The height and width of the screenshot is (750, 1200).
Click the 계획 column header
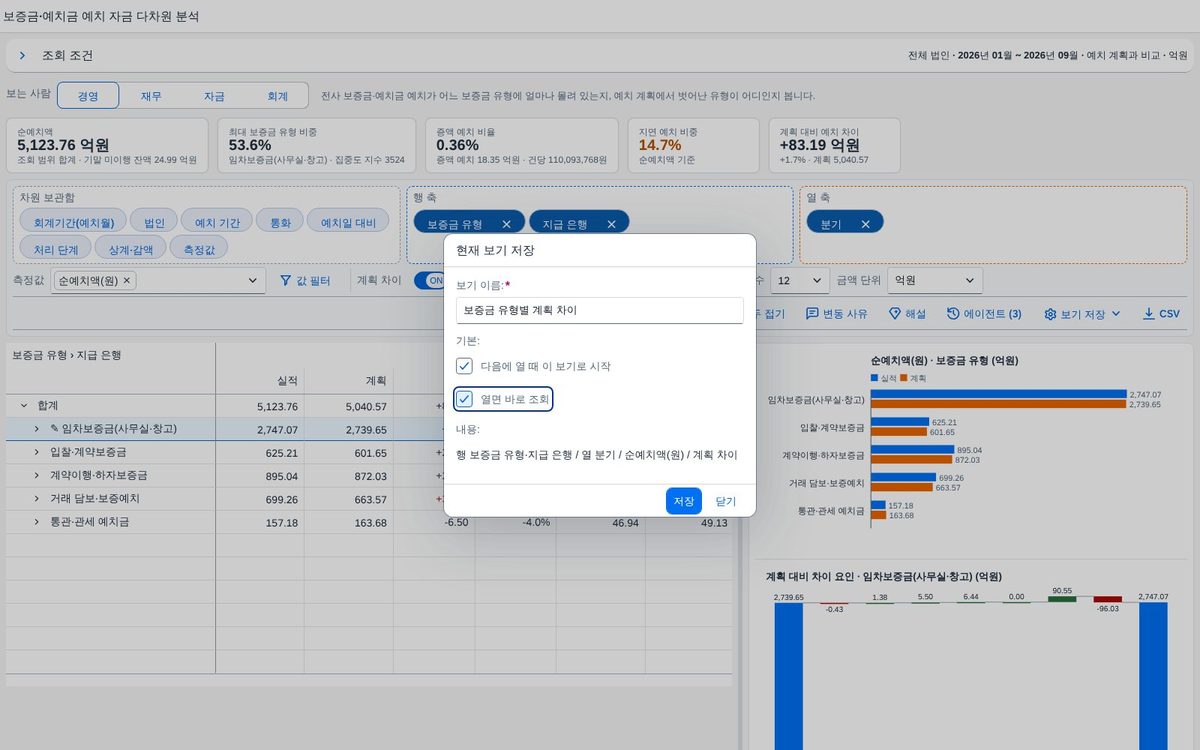coord(349,381)
